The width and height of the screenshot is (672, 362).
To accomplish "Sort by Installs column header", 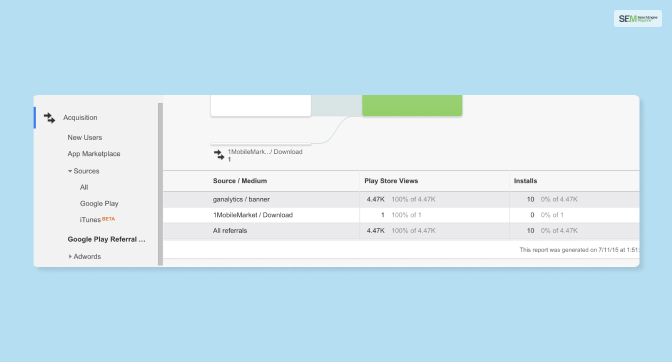I will pyautogui.click(x=525, y=181).
